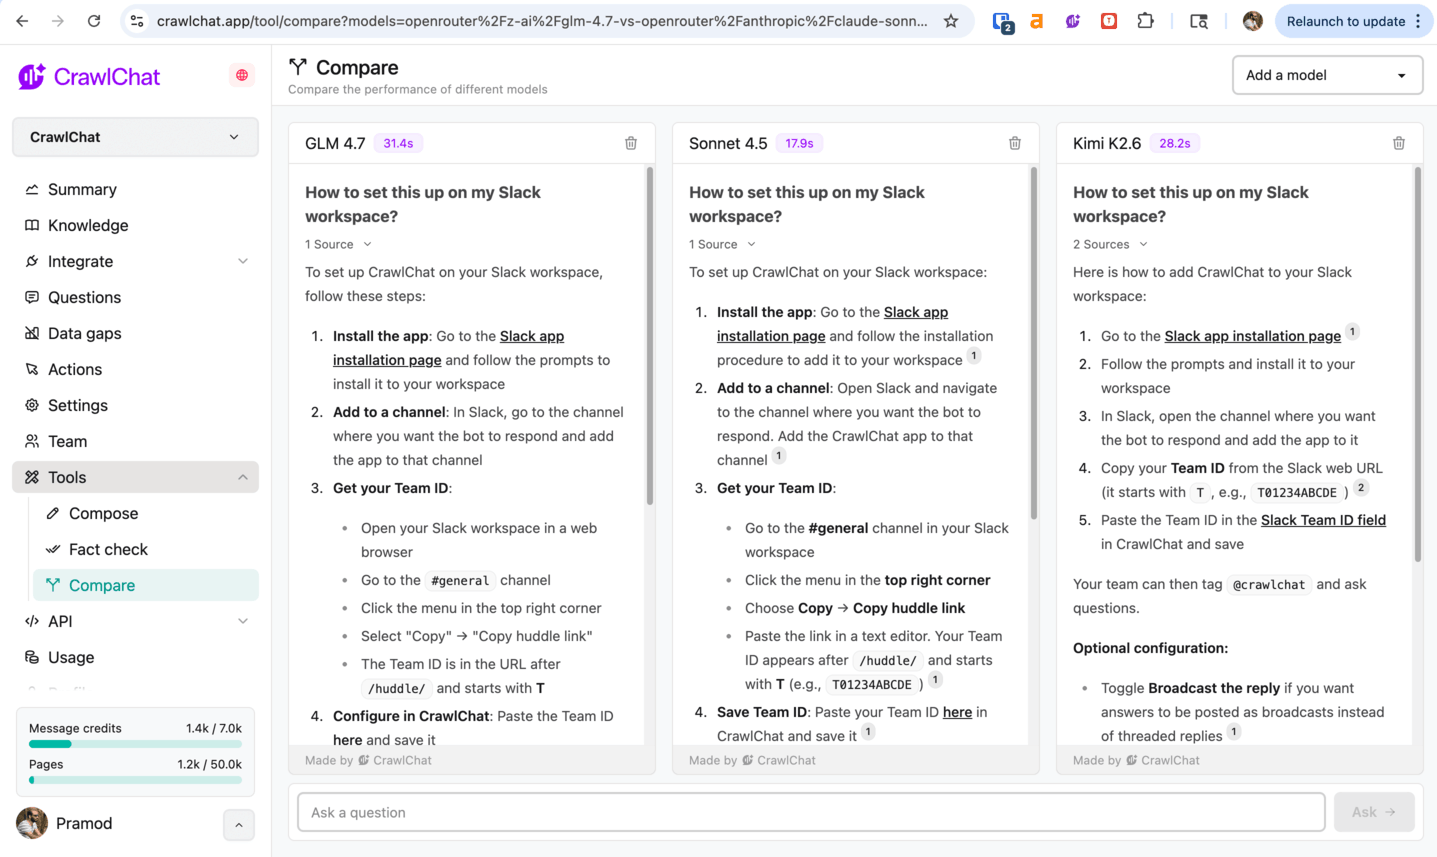Go forward in the browser
1437x857 pixels.
pyautogui.click(x=58, y=21)
